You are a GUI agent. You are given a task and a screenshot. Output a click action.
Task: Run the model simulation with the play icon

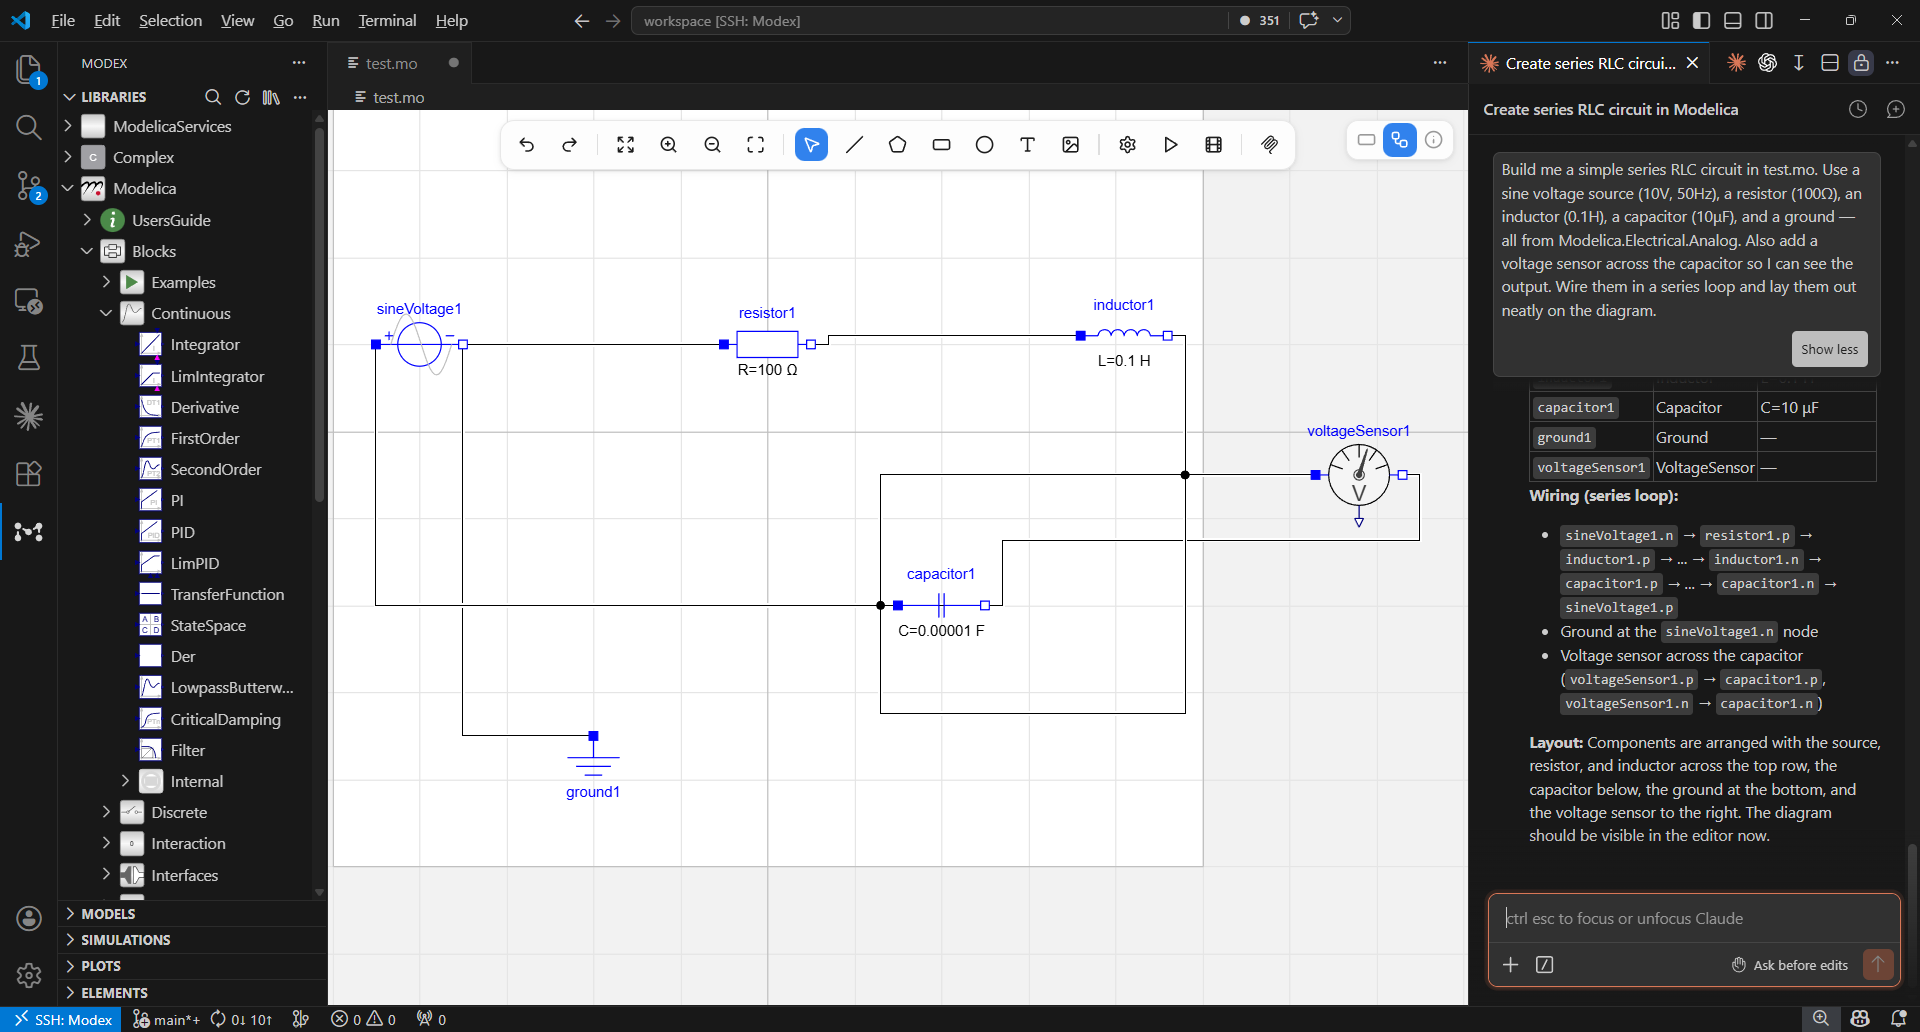(1170, 144)
